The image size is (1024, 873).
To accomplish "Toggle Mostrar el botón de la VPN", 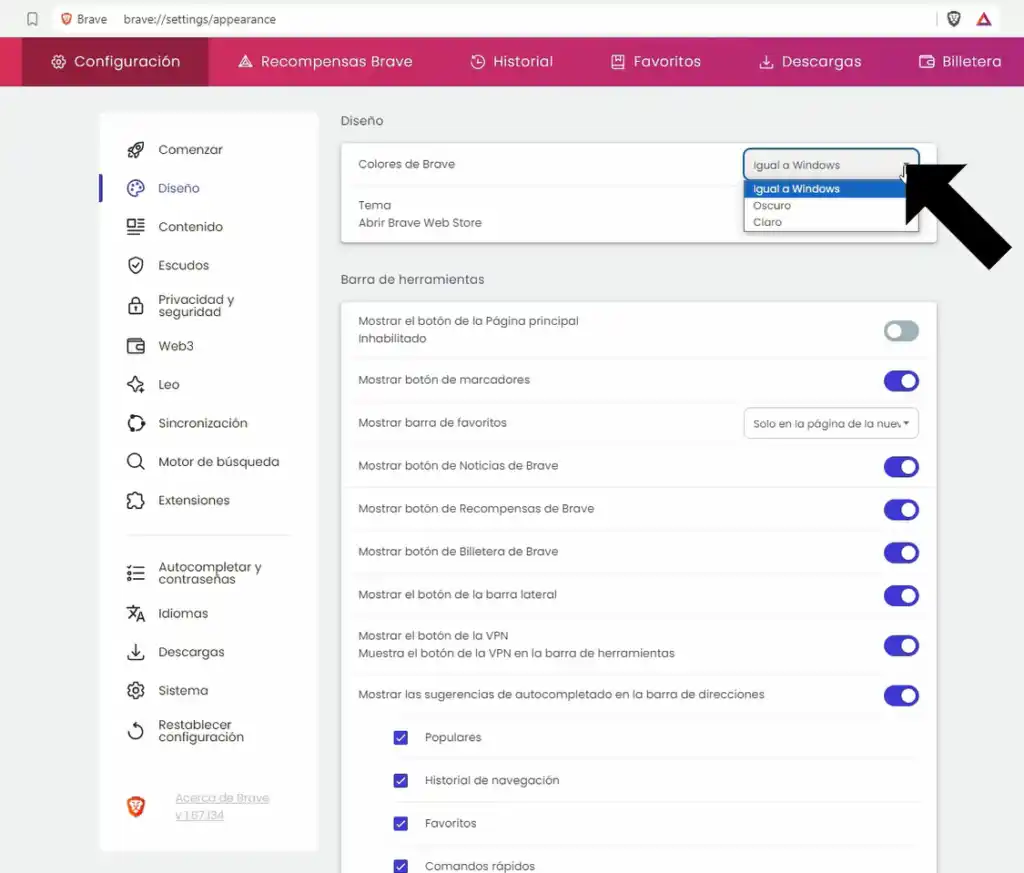I will (x=901, y=646).
